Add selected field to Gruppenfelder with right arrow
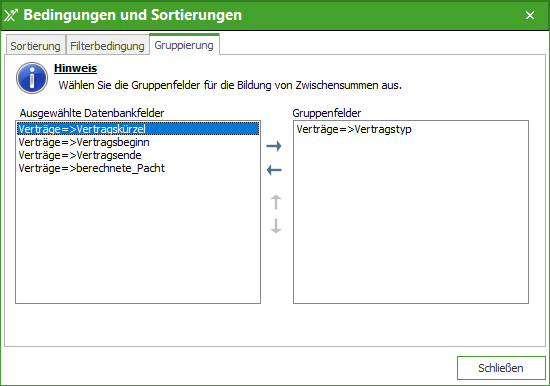550x386 pixels. [x=274, y=146]
